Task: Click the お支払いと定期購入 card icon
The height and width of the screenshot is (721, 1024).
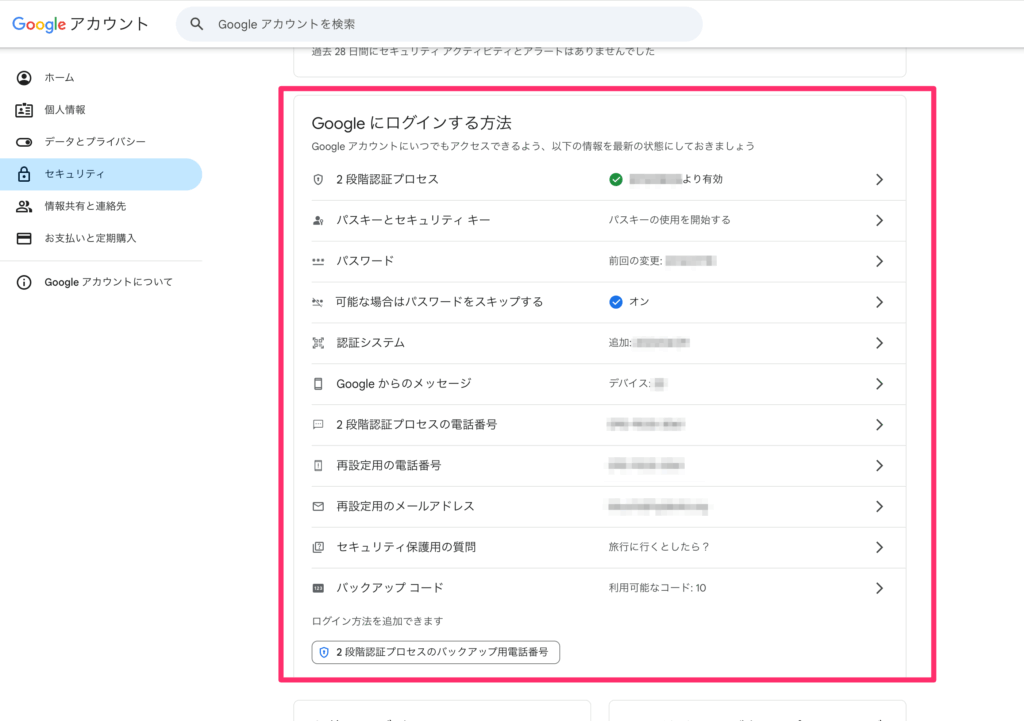Action: tap(24, 238)
